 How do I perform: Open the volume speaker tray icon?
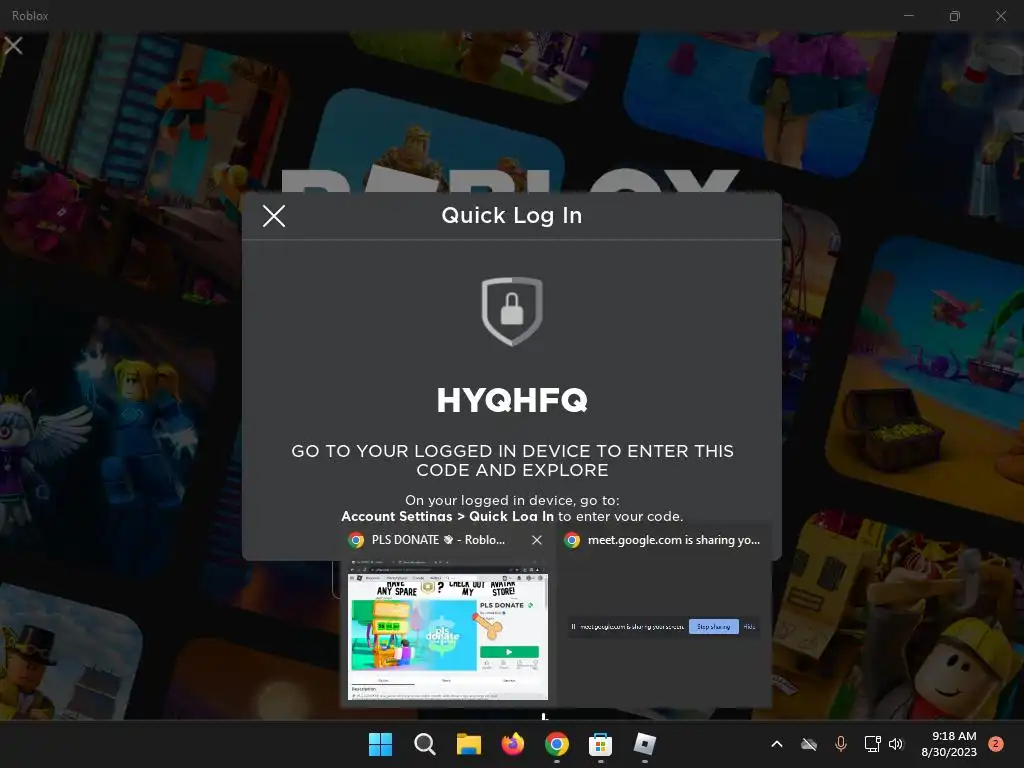[x=896, y=744]
